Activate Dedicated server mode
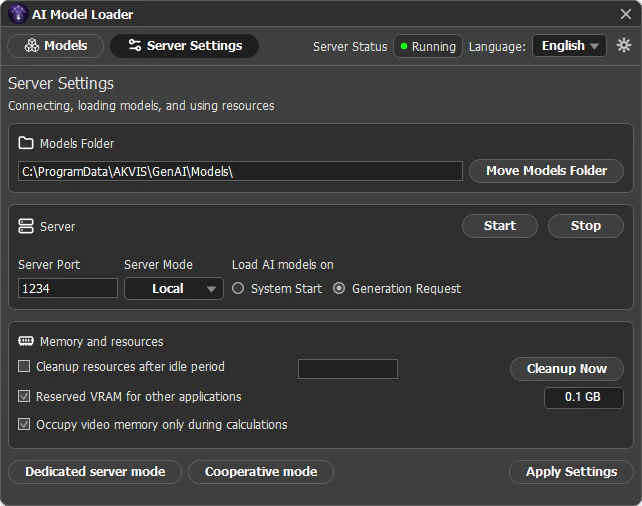 point(95,472)
